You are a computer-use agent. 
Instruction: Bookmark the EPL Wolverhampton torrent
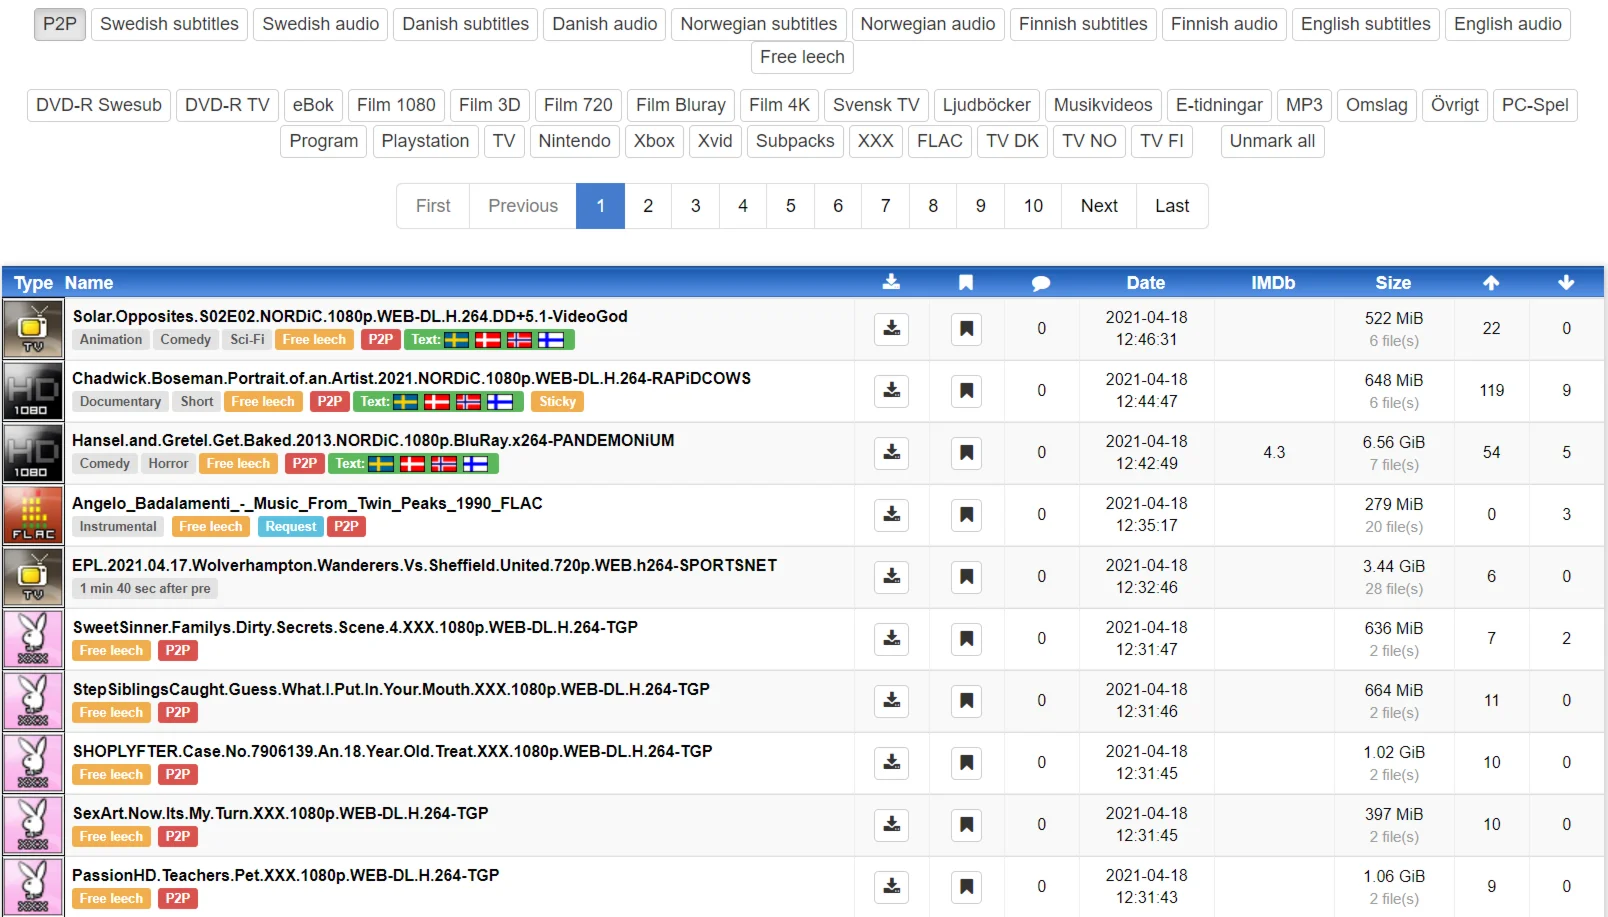pos(966,577)
